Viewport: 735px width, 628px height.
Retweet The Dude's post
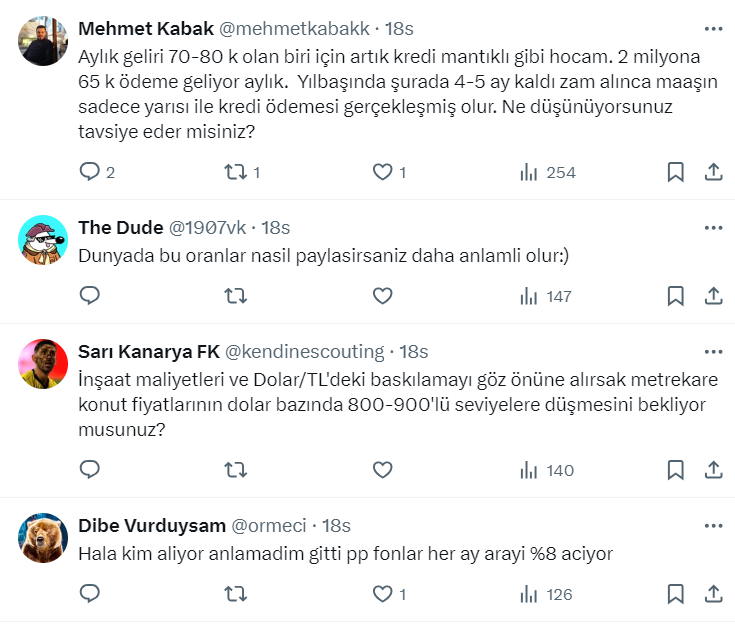(x=234, y=295)
